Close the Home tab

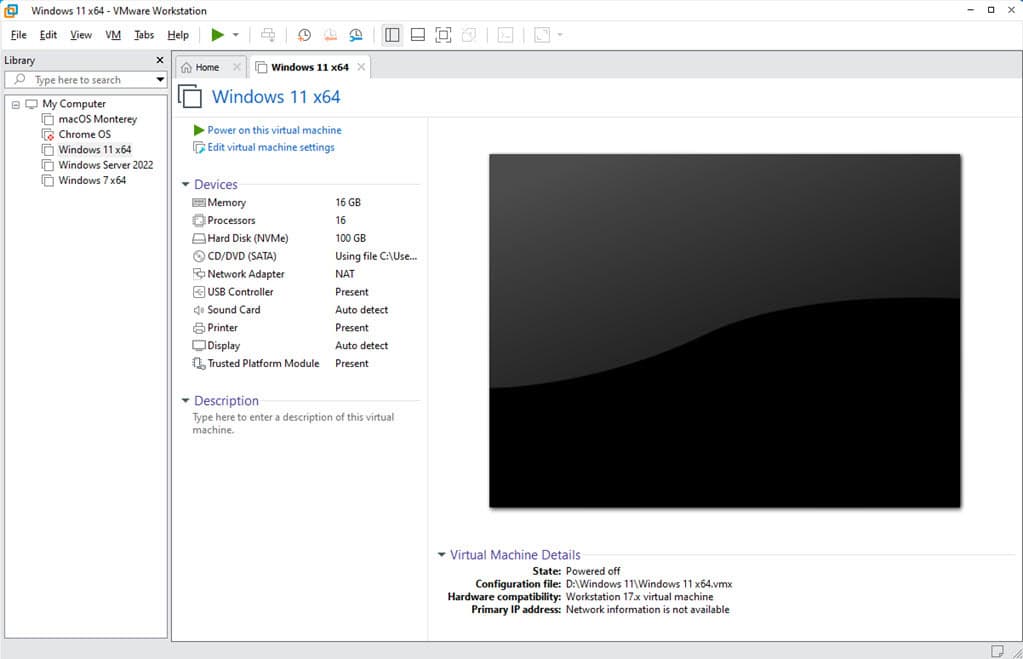point(237,67)
